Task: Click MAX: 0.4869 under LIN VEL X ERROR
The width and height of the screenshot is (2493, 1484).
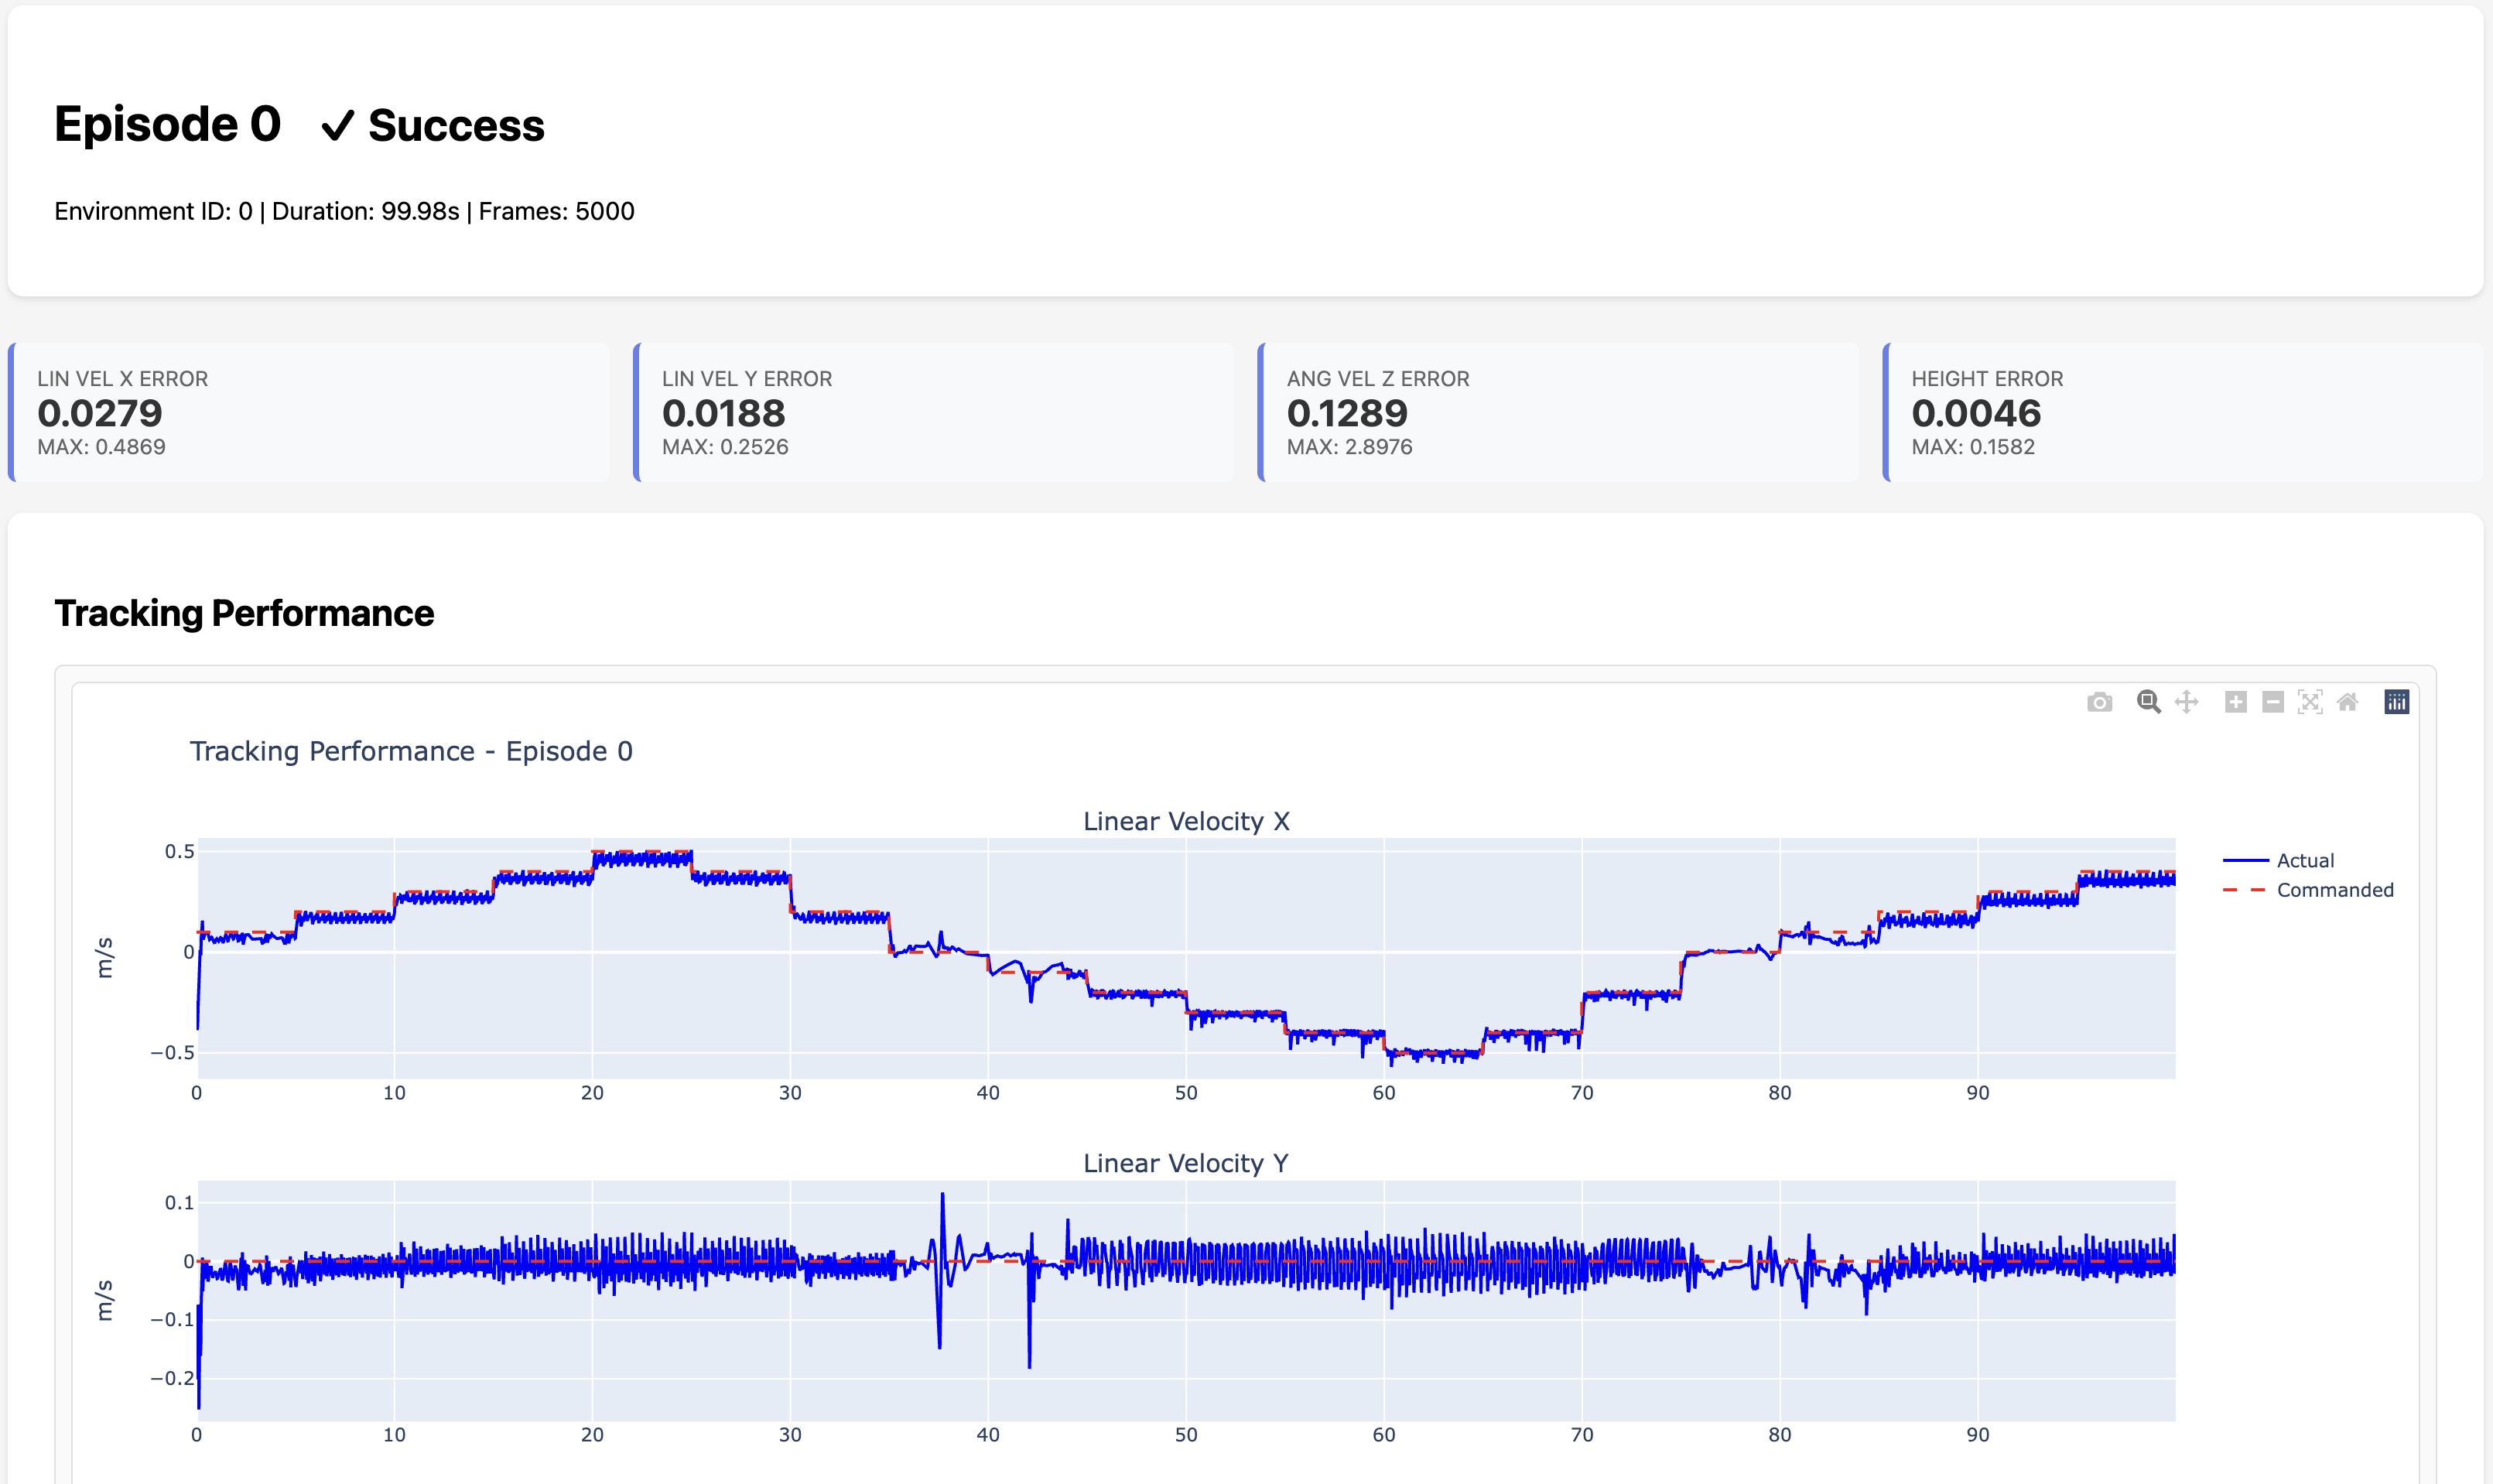Action: click(x=101, y=447)
